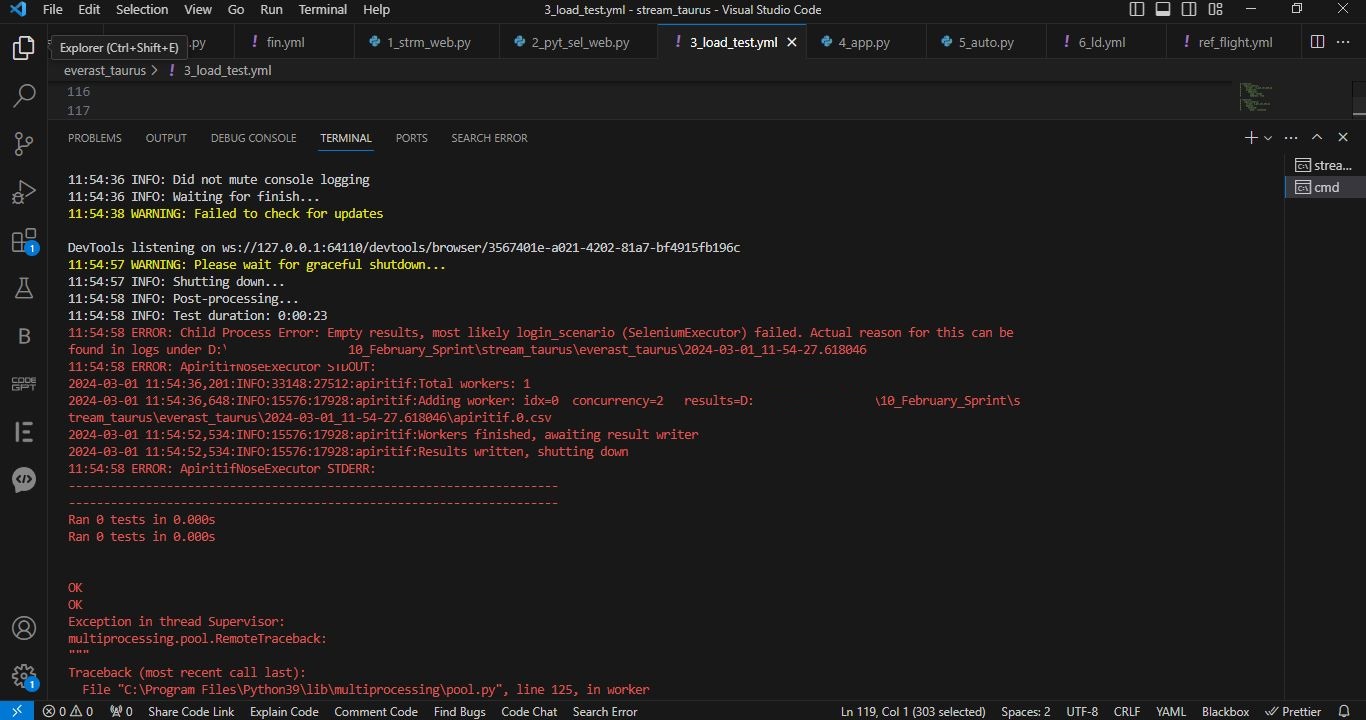Open the 2_pyt_sel_web.py editor tab

click(x=579, y=42)
